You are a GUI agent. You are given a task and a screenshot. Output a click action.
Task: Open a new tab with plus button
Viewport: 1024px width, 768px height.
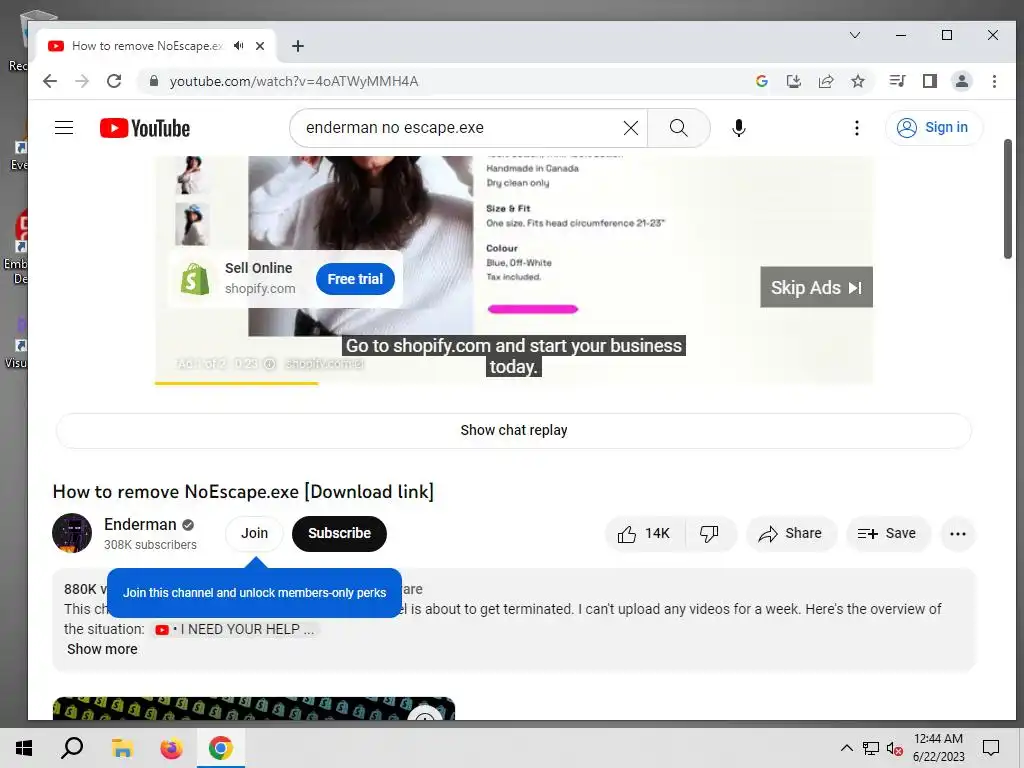298,46
